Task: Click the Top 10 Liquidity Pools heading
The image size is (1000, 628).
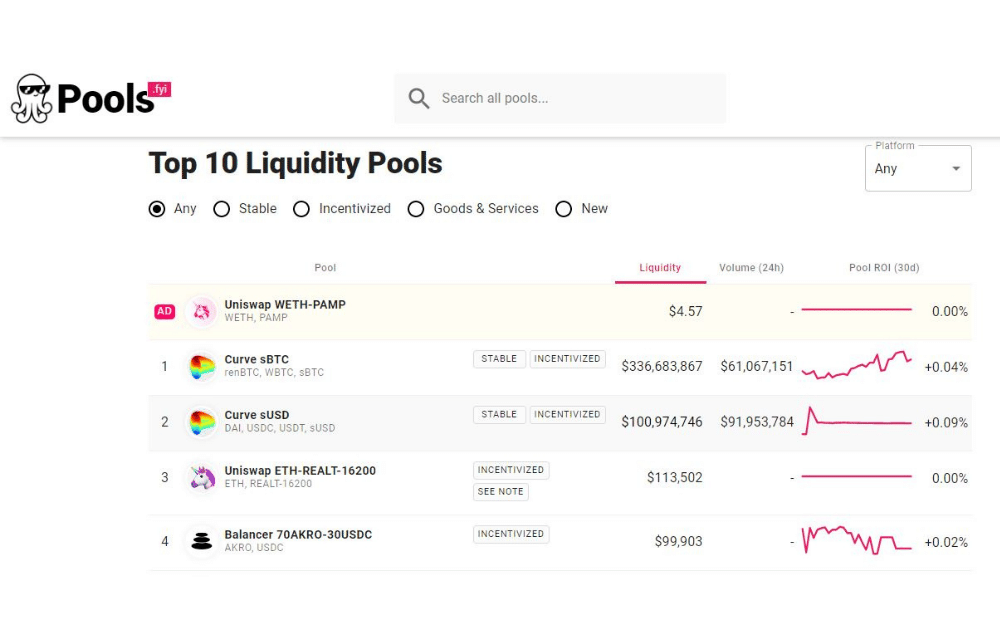Action: point(295,163)
